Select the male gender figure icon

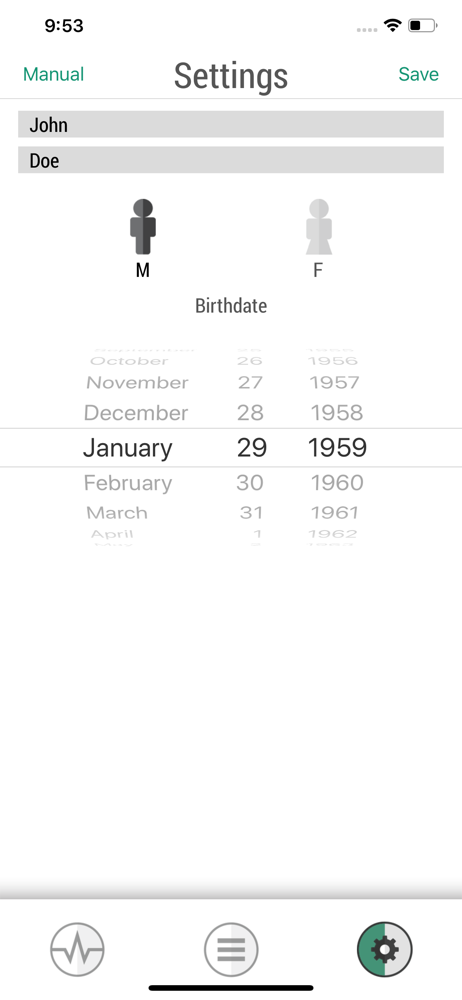143,227
